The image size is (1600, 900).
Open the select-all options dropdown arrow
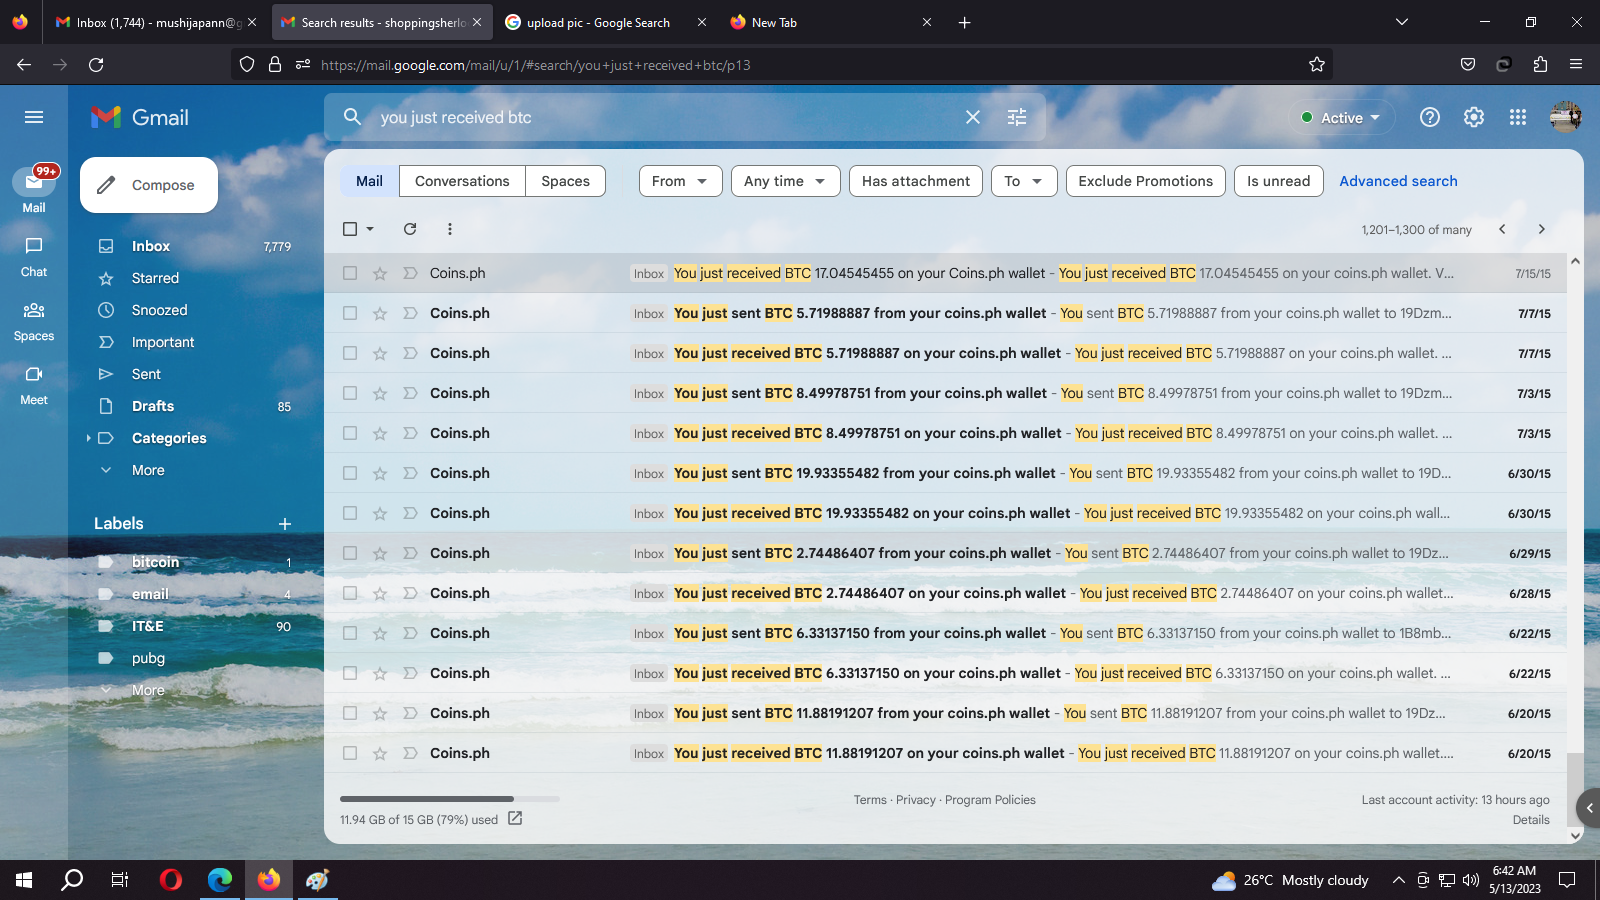[370, 229]
